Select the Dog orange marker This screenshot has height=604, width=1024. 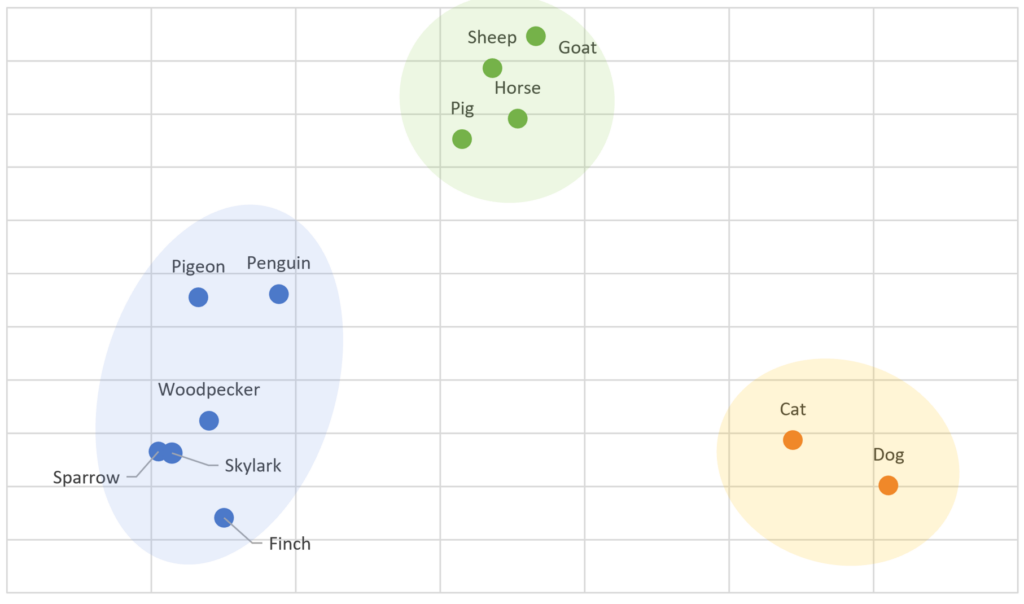click(x=888, y=485)
